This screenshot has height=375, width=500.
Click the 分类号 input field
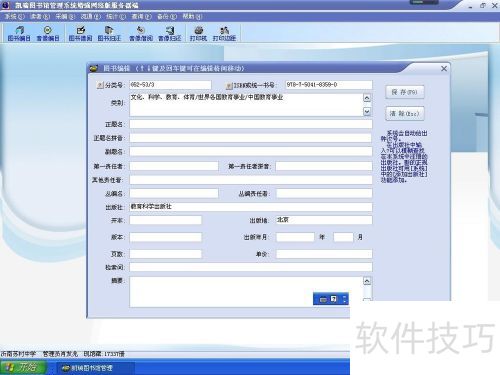[x=170, y=85]
